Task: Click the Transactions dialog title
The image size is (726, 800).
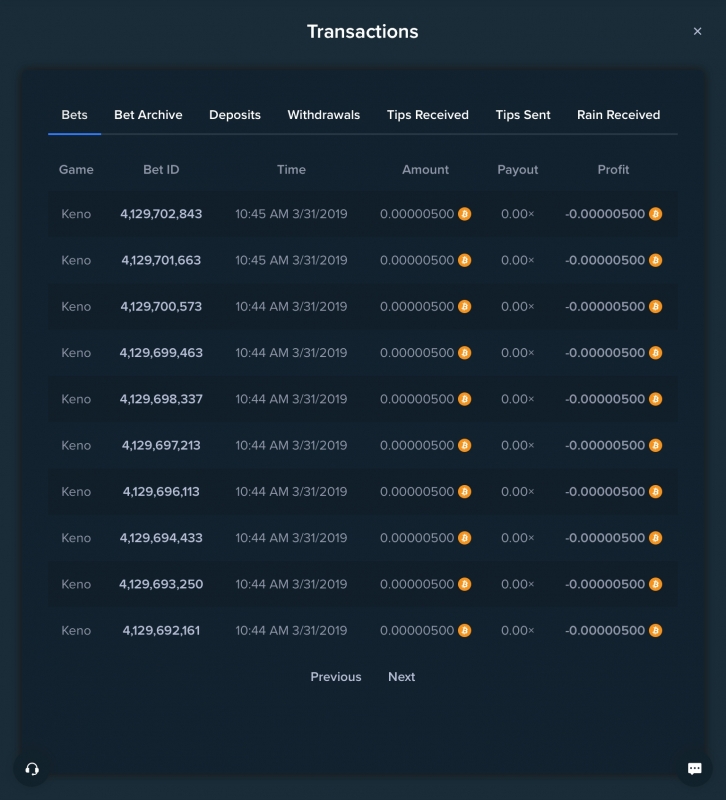Action: tap(363, 32)
